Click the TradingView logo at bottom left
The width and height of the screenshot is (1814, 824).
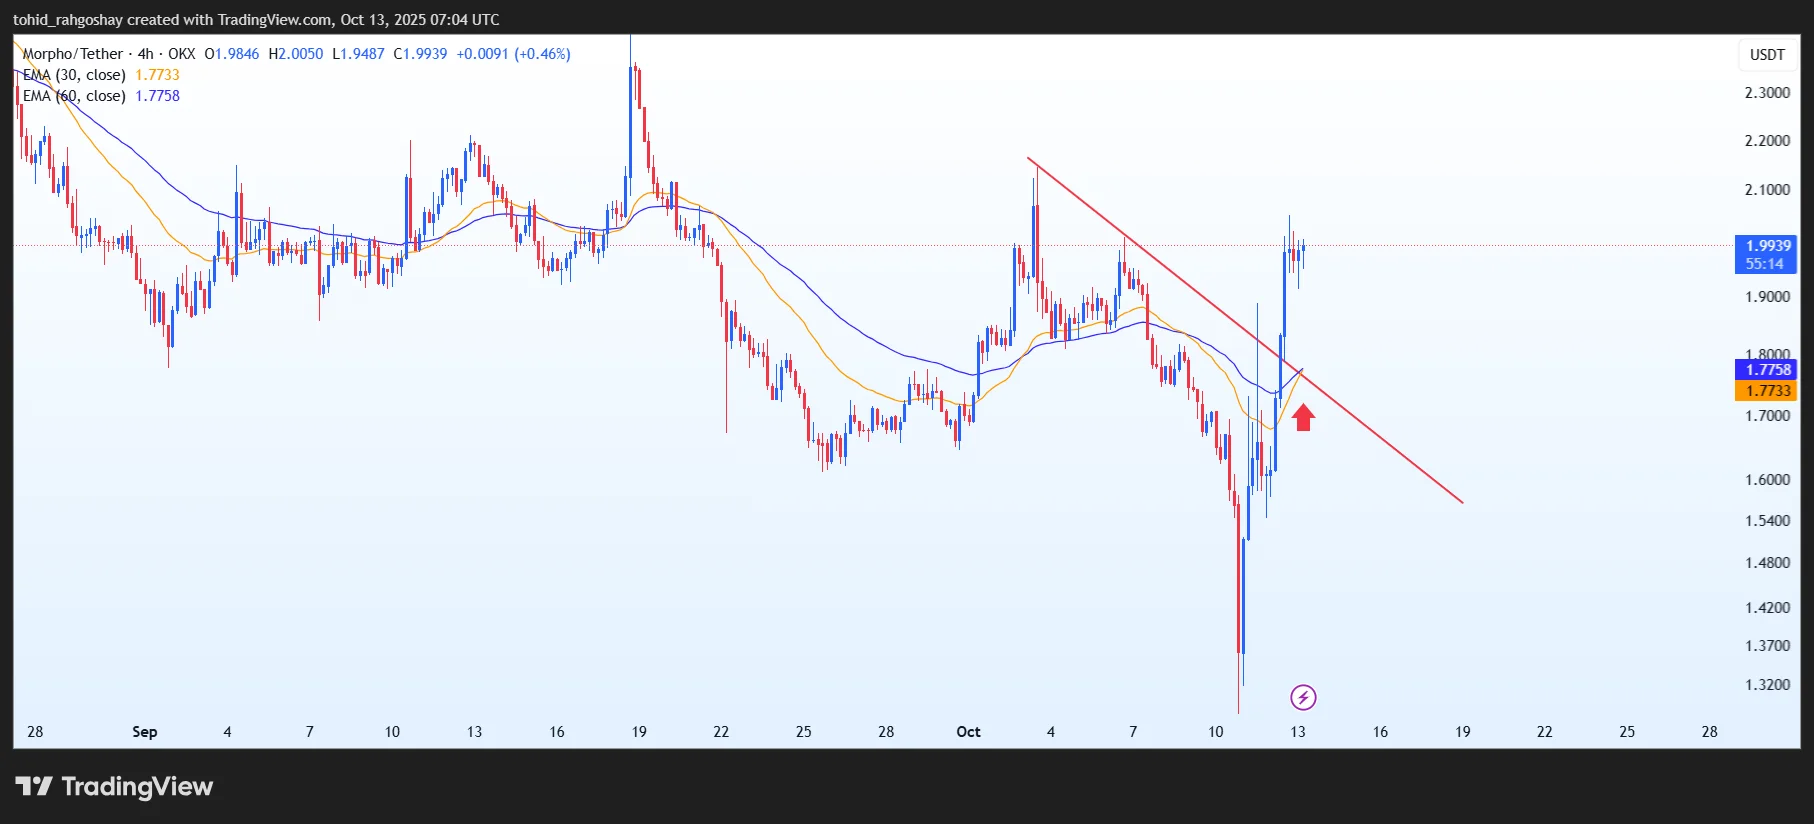[x=114, y=787]
